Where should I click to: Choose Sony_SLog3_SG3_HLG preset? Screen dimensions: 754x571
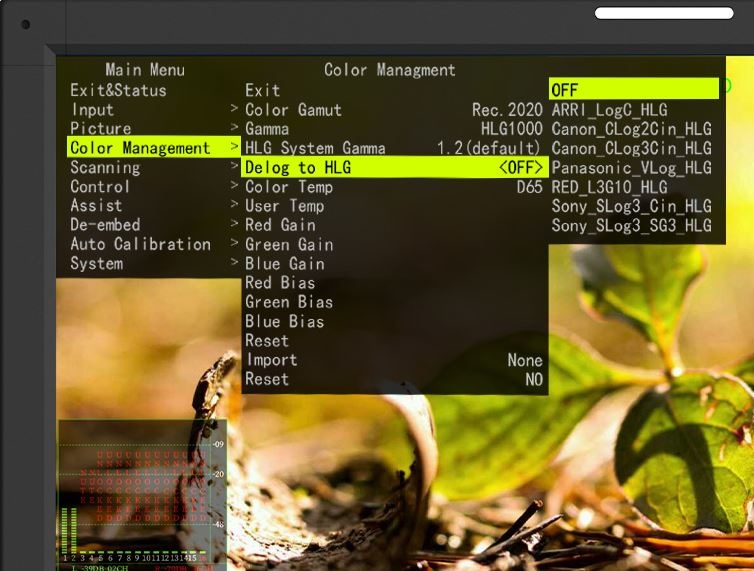[631, 225]
